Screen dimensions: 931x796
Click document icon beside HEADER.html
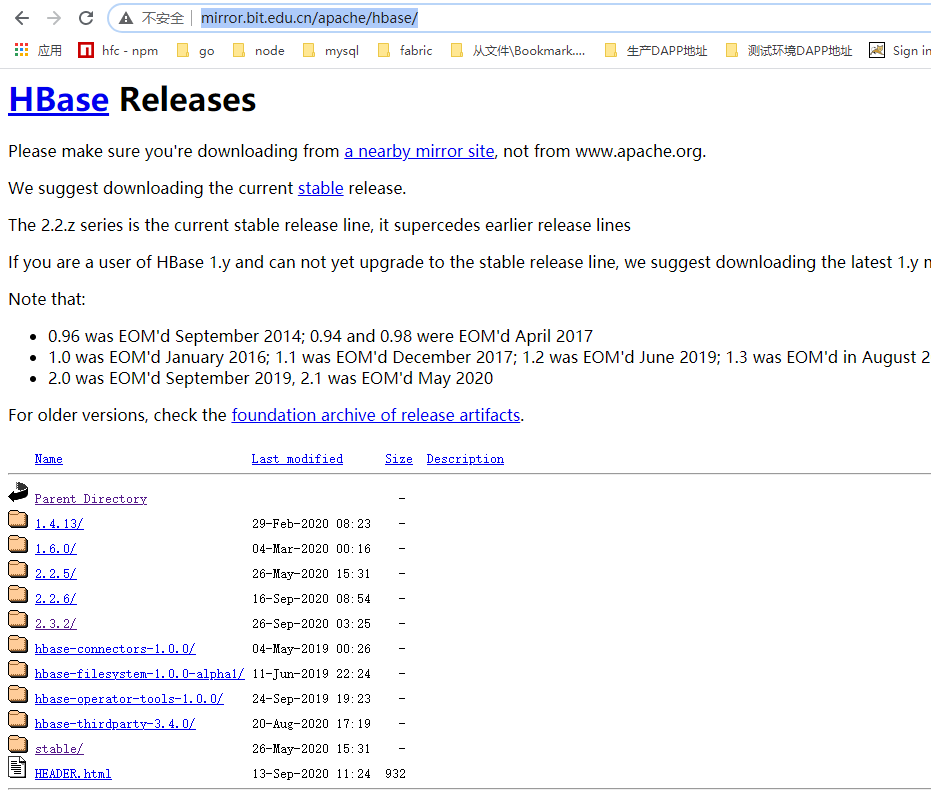pos(17,768)
